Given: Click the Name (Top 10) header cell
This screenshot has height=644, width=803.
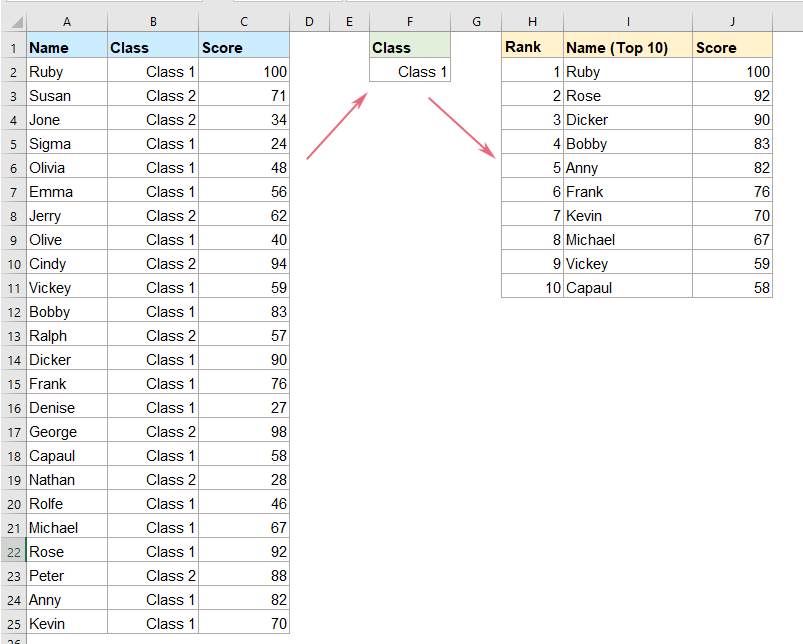Looking at the screenshot, I should (x=627, y=47).
